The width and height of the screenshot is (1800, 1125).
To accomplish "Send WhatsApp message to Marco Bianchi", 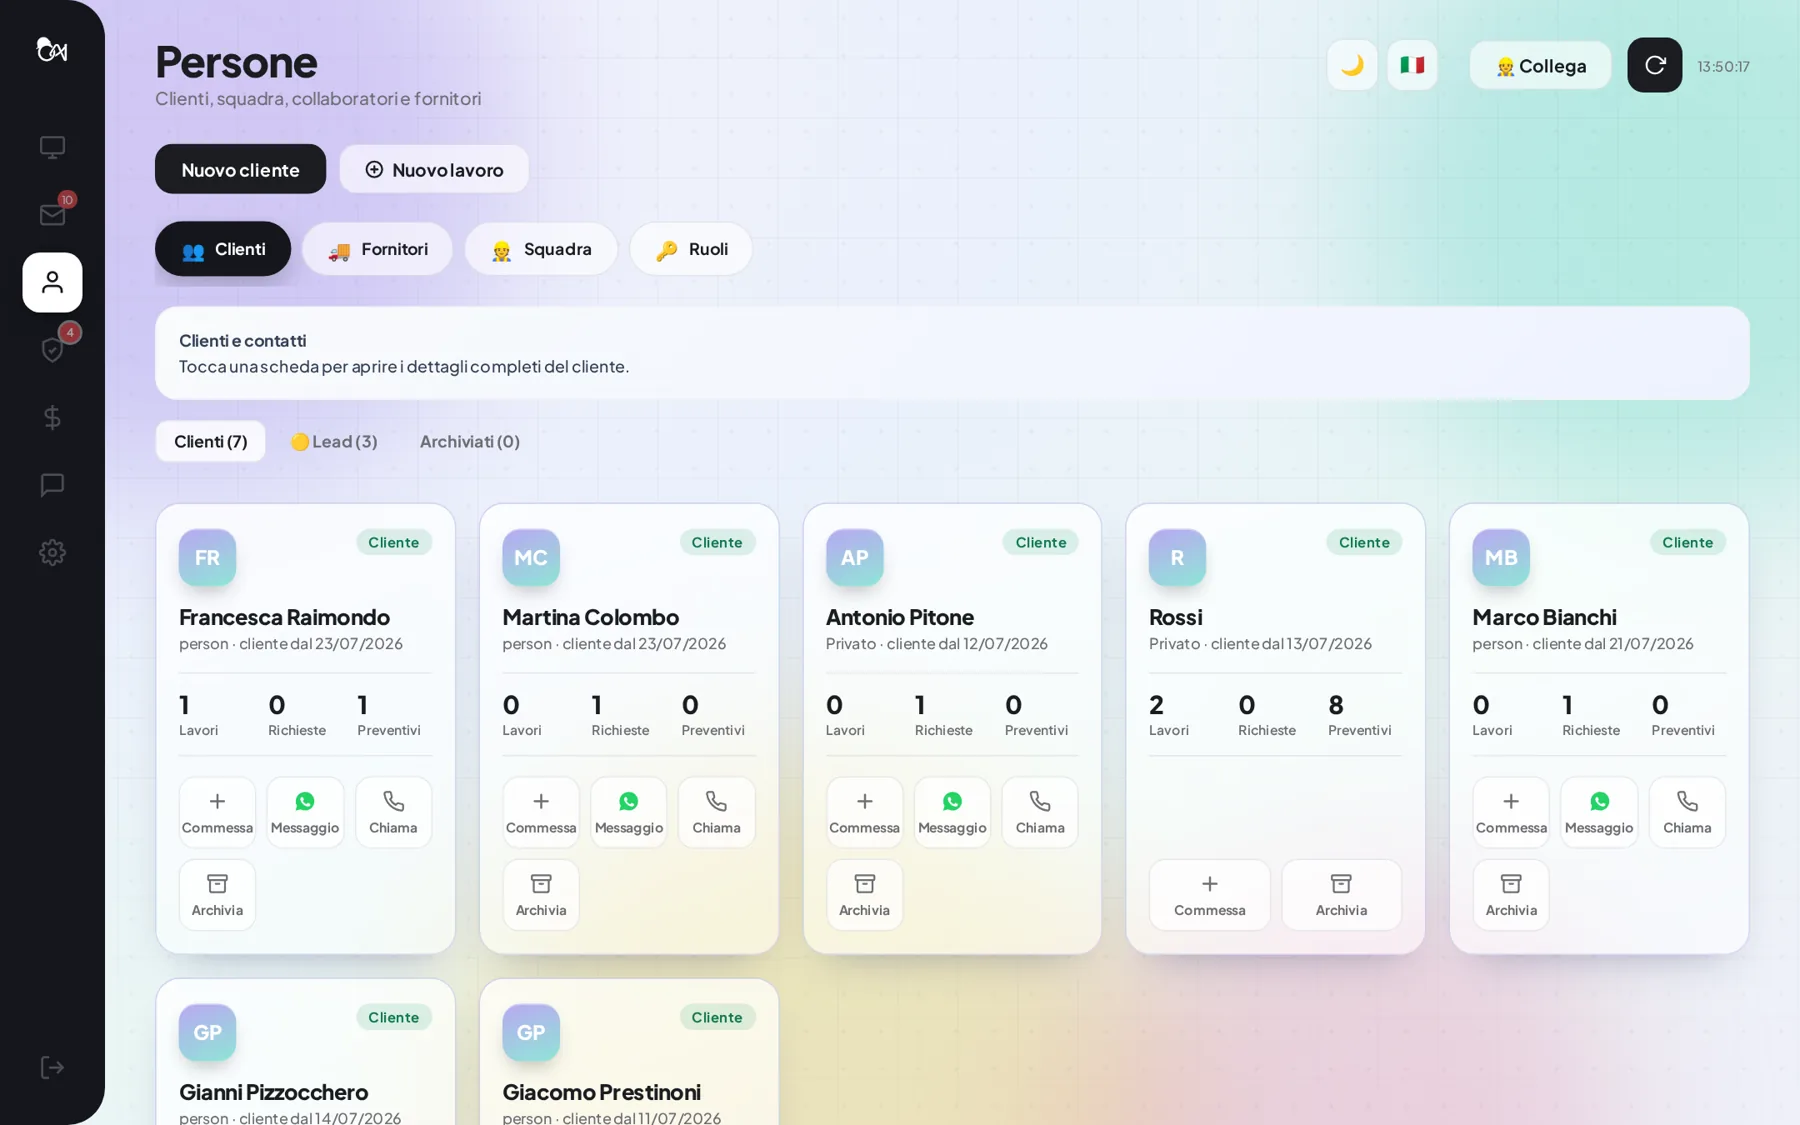I will pos(1599,812).
